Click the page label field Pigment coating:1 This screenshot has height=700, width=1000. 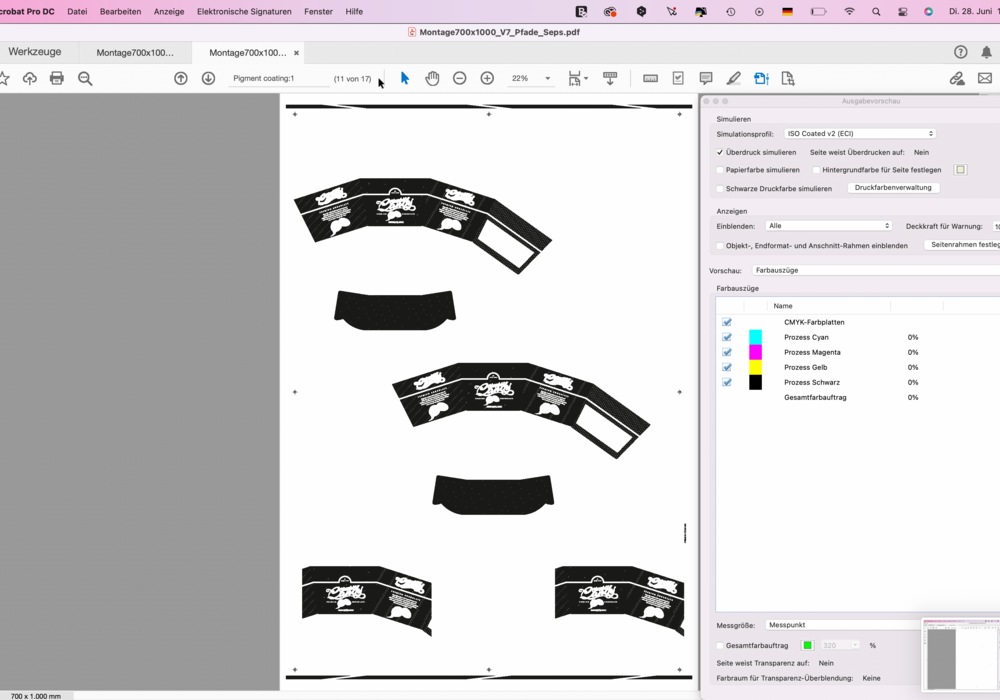[278, 78]
